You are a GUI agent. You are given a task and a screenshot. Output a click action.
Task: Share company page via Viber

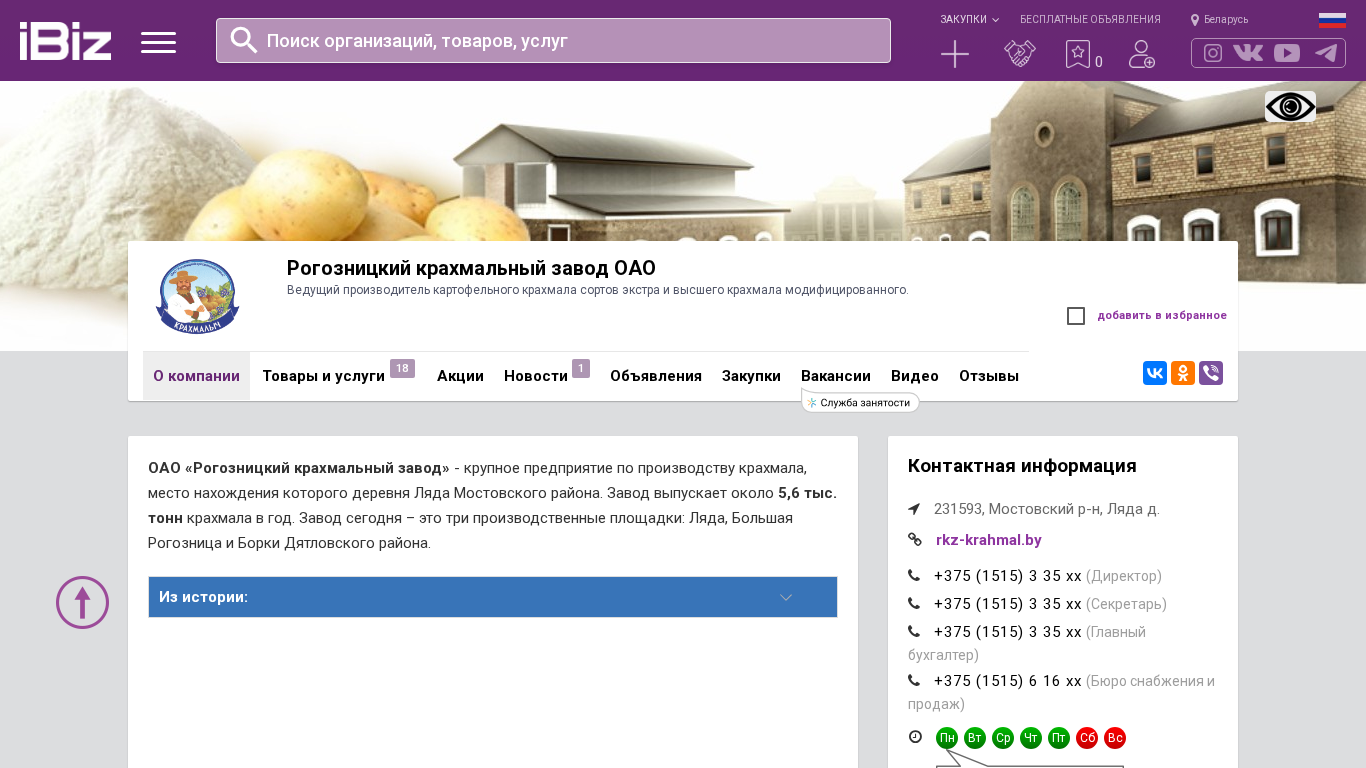tap(1211, 373)
